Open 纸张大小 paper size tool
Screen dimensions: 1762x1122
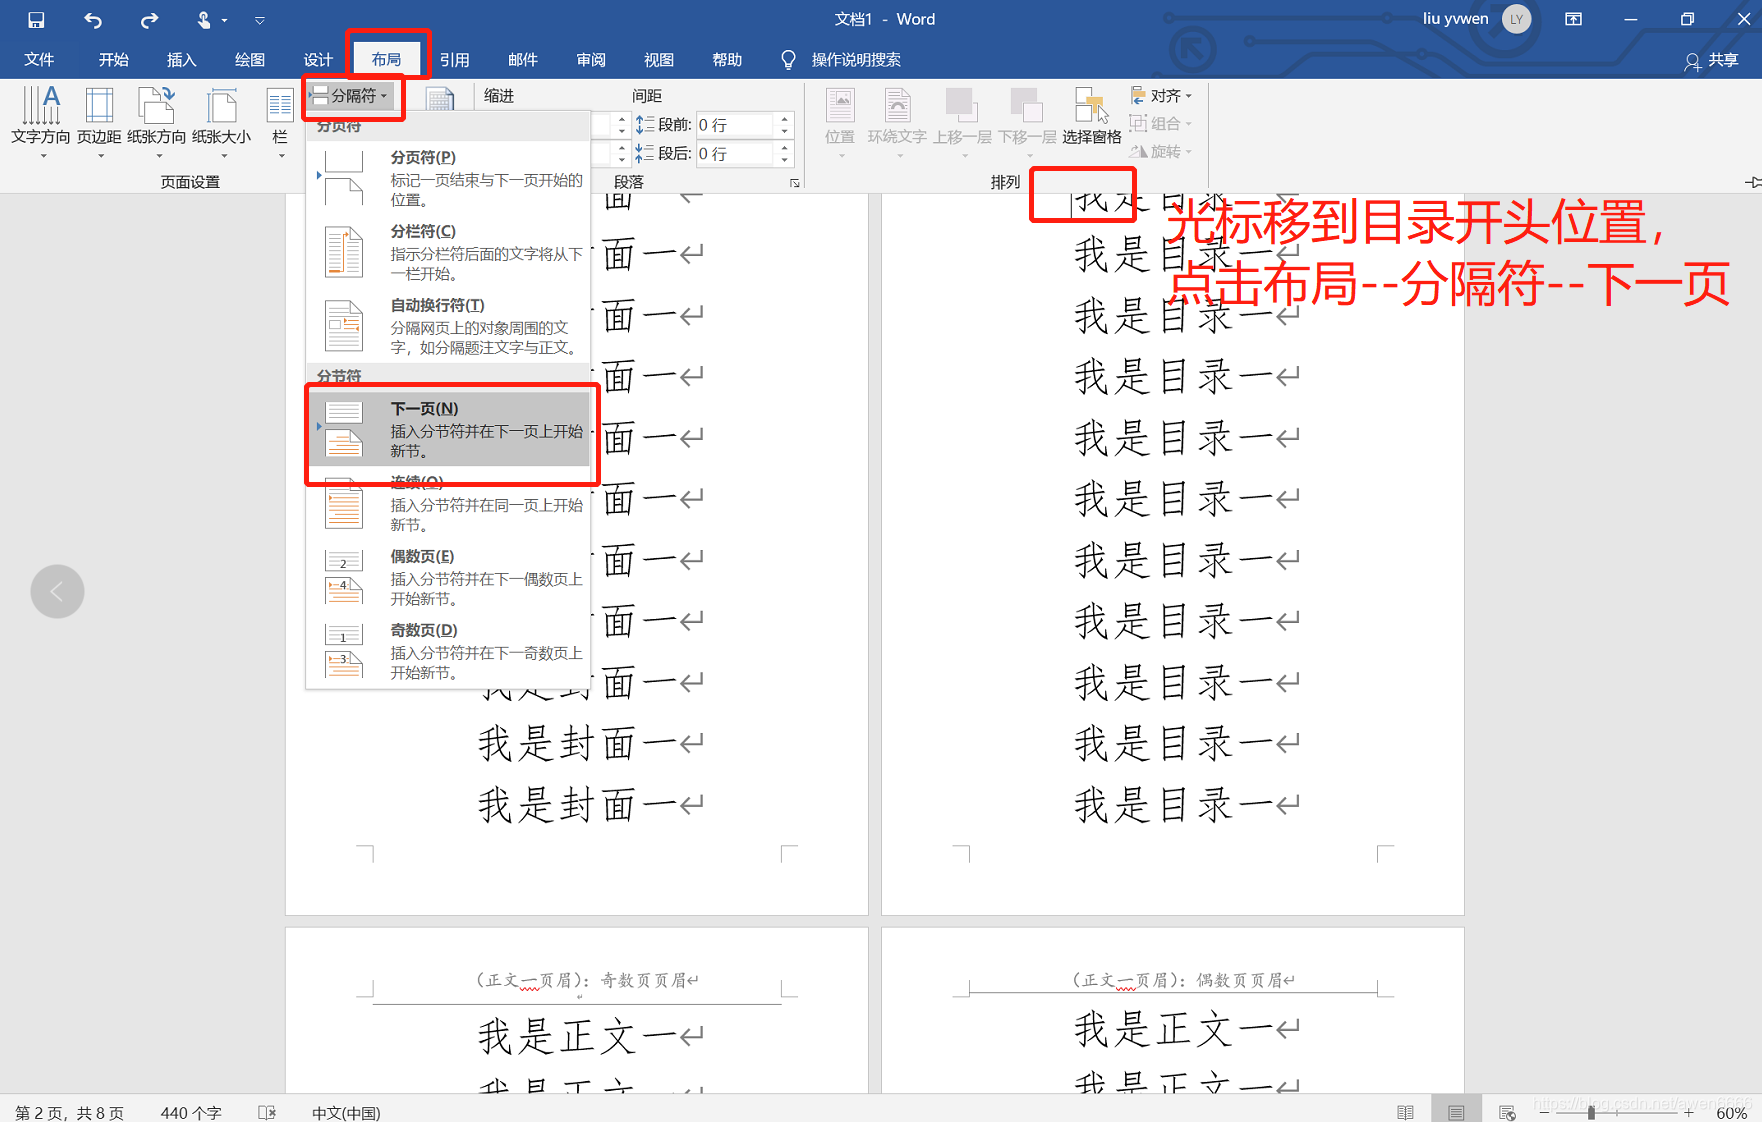221,122
